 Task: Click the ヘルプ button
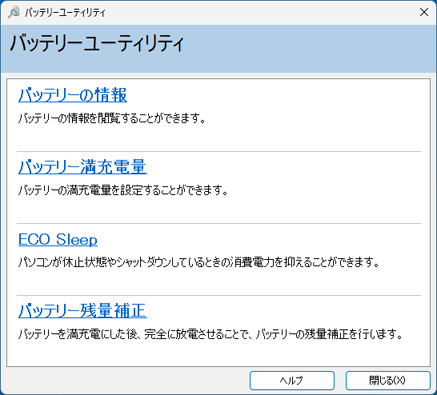coord(292,380)
